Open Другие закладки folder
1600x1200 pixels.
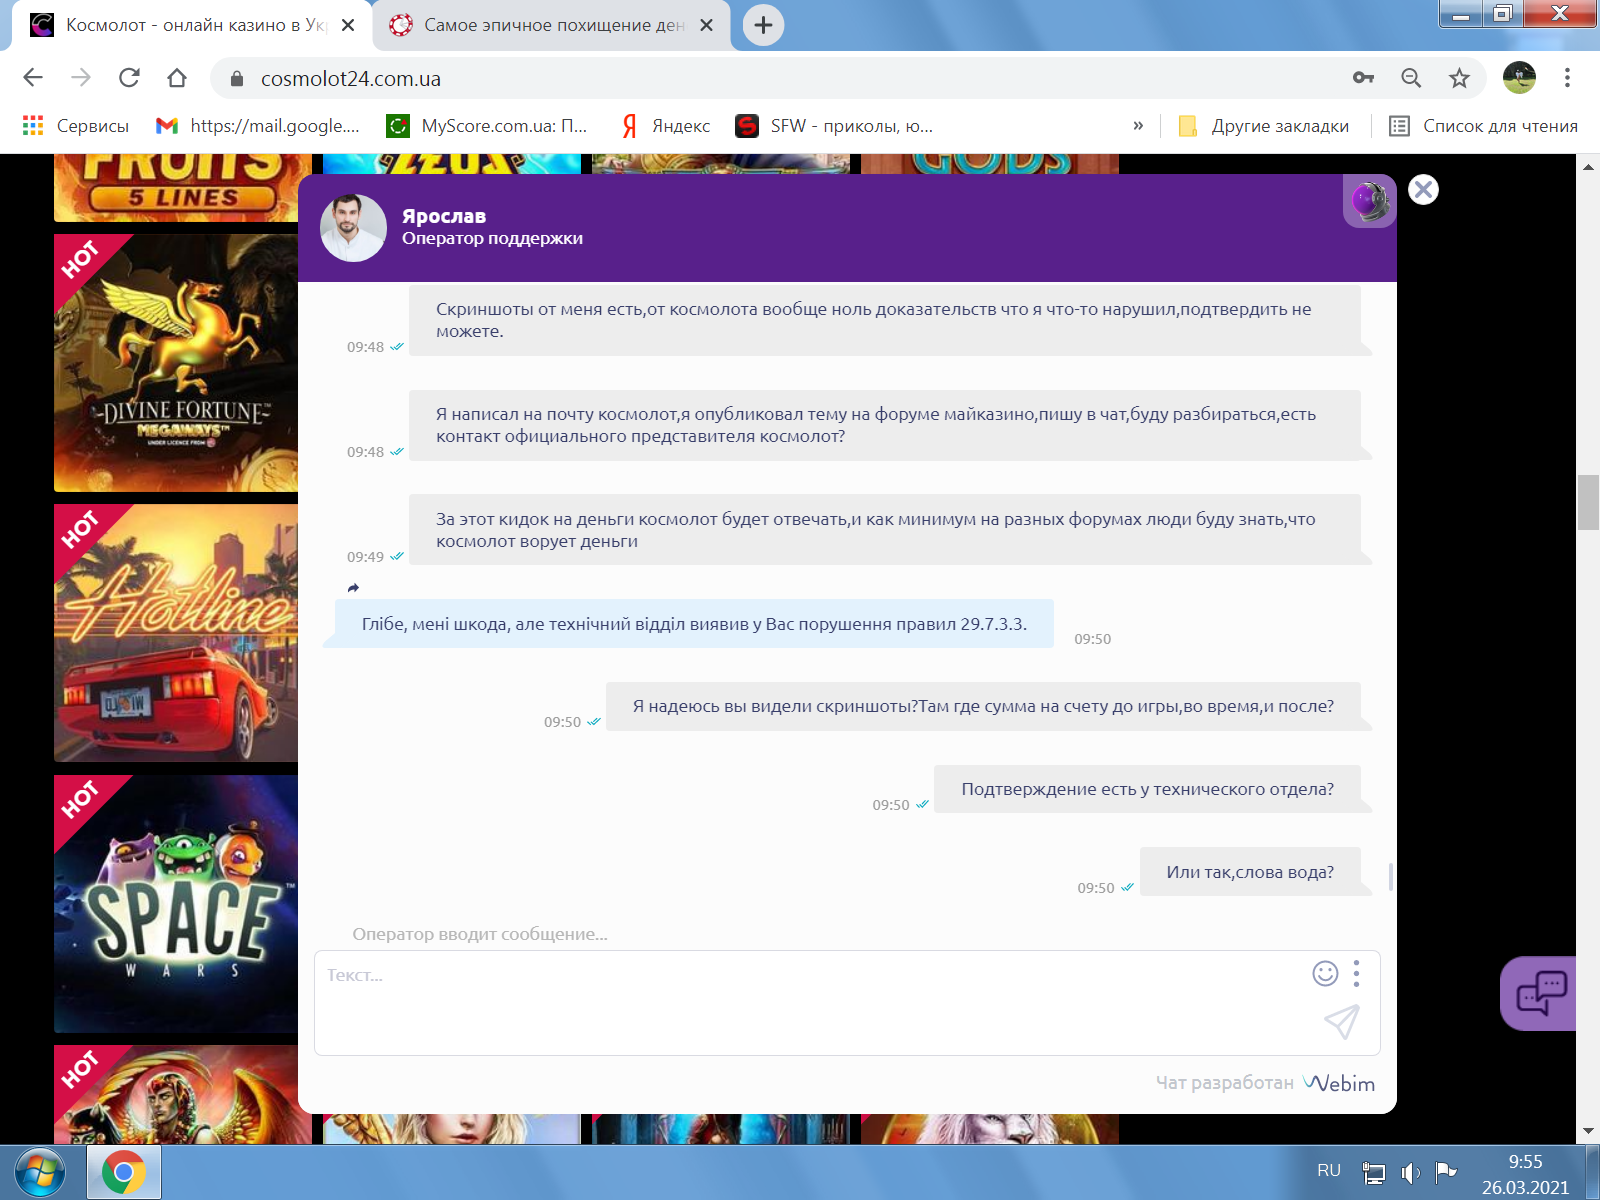coord(1264,126)
